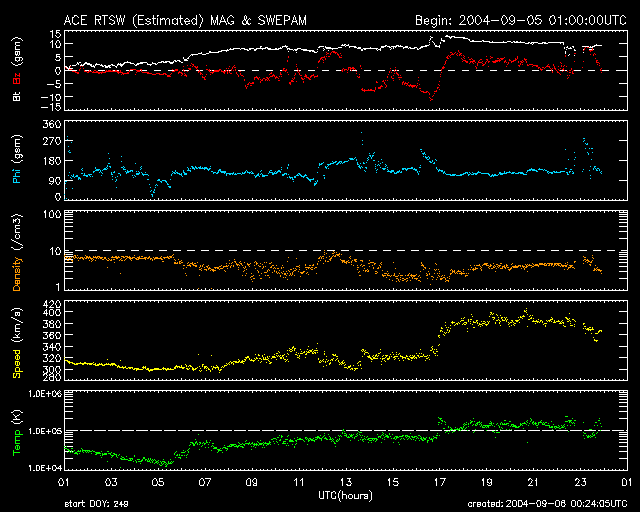640x512 pixels.
Task: Click the '1.0E+05' tick on Temp axis
Action: tap(45, 431)
